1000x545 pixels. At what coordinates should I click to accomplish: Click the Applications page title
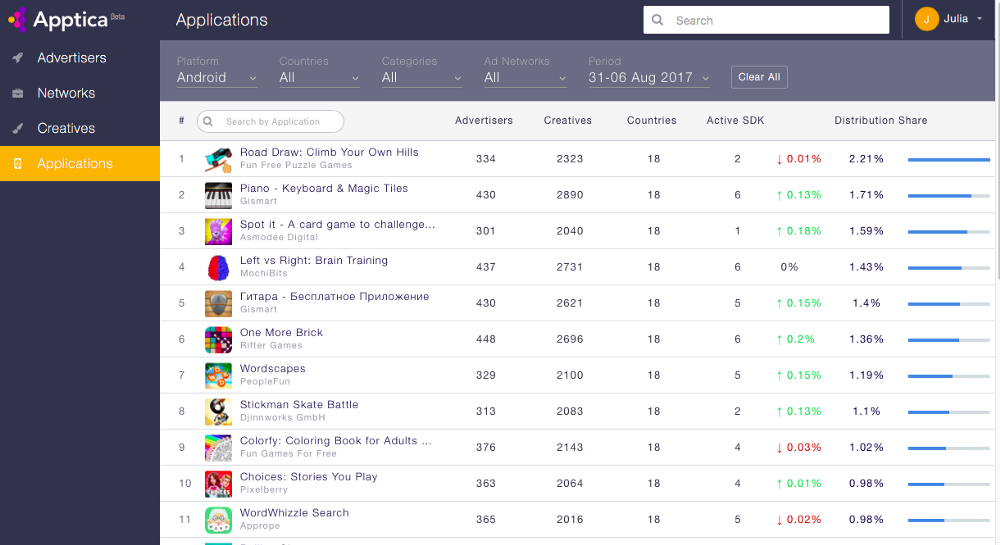pos(221,20)
